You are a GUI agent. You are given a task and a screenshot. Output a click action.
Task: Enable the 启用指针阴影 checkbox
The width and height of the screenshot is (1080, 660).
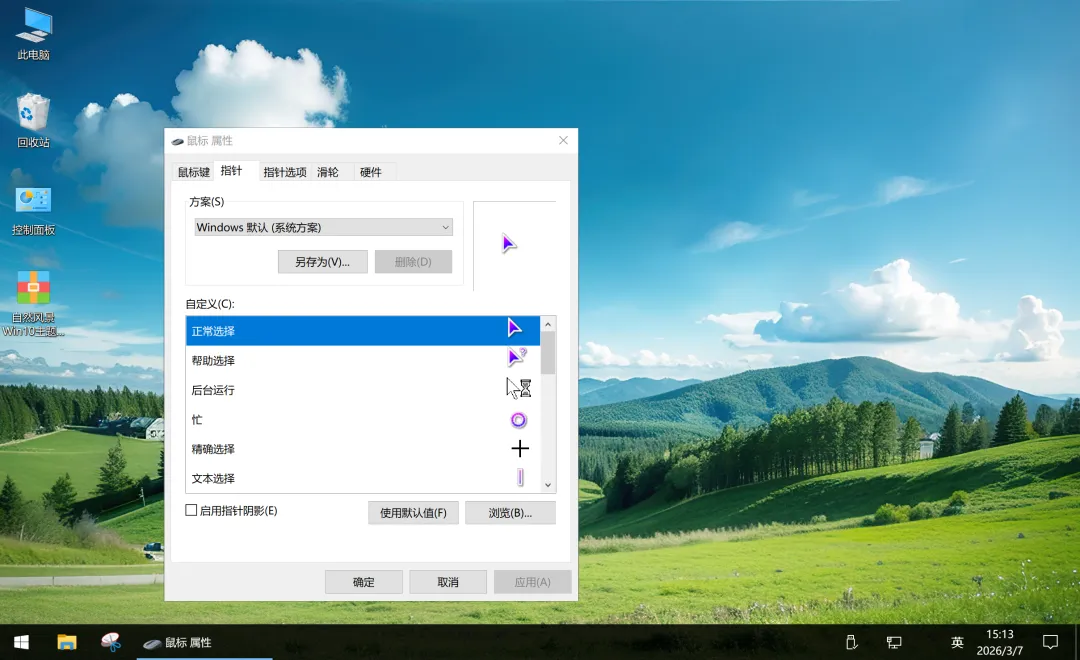(x=191, y=511)
